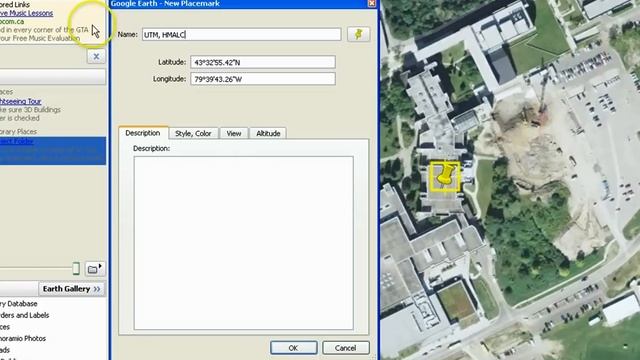
Task: Open the Sightseeing Tour link
Action: (x=21, y=101)
